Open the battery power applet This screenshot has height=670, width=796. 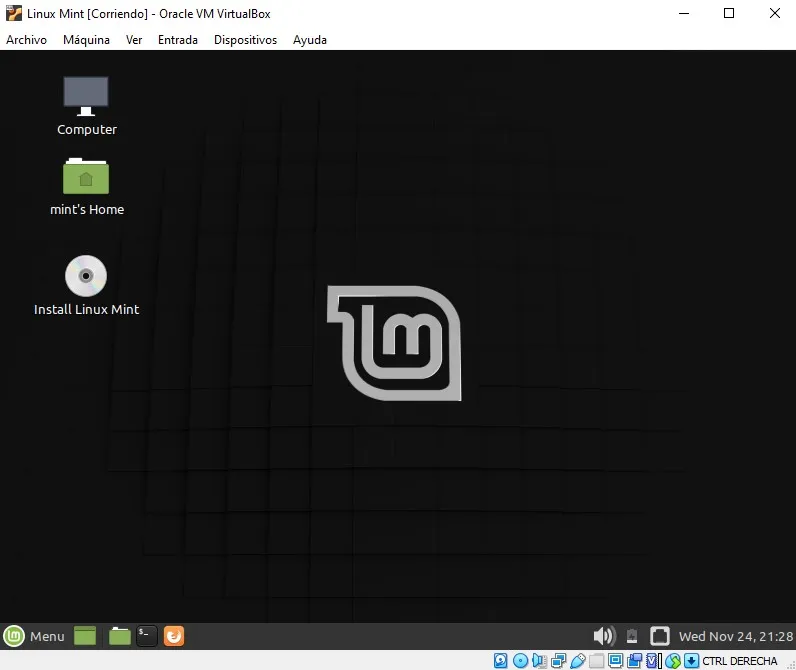tap(632, 636)
